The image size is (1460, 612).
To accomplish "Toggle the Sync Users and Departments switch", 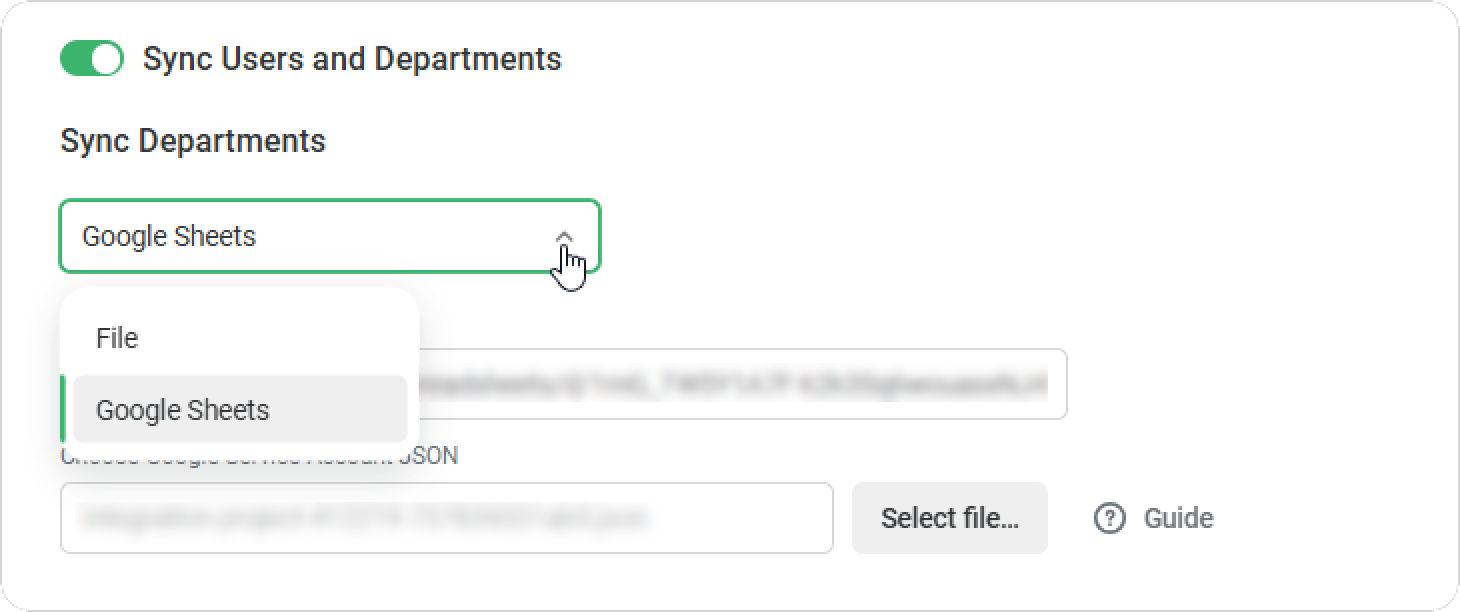I will tap(91, 59).
